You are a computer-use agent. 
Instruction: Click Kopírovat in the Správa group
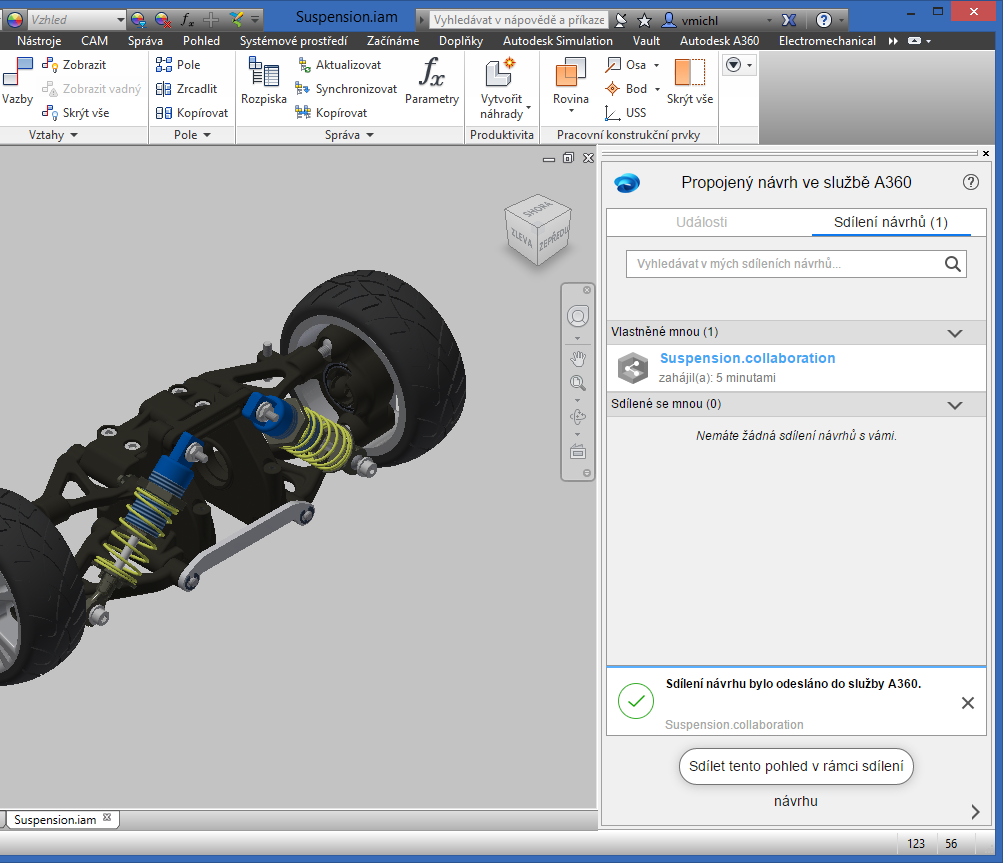pyautogui.click(x=331, y=113)
